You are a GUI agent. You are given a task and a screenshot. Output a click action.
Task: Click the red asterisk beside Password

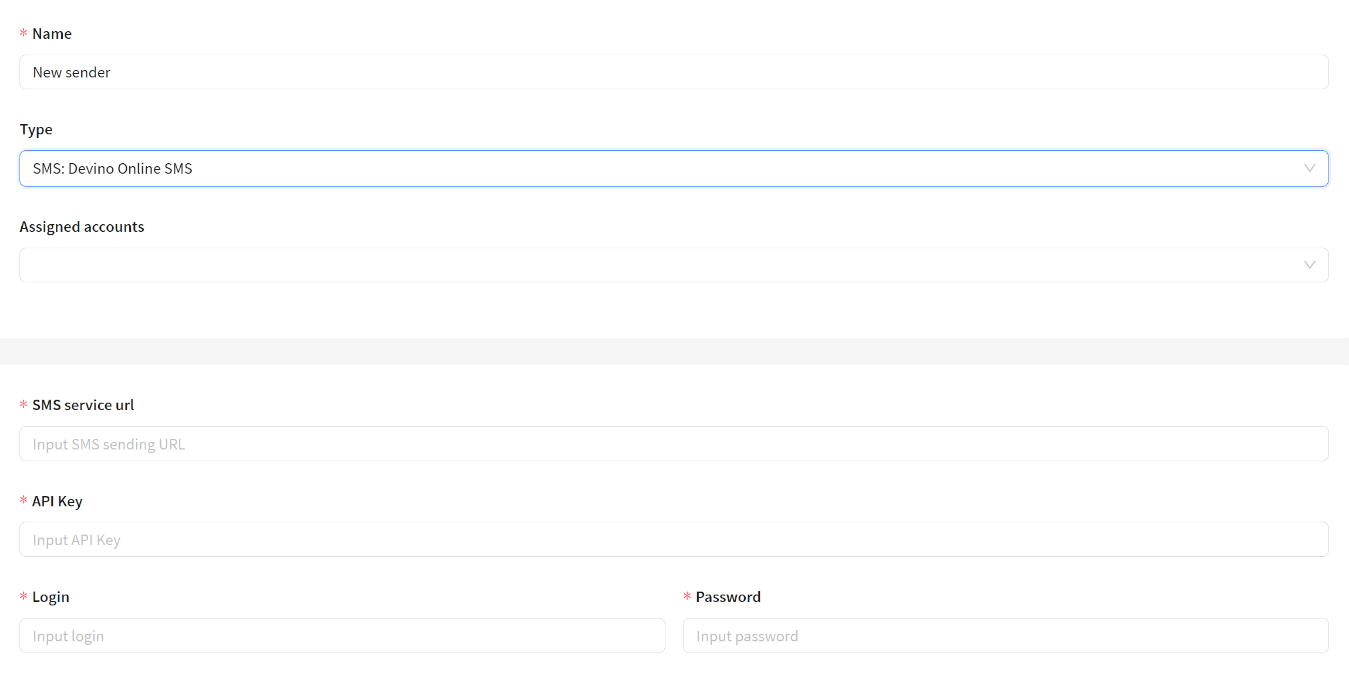[x=687, y=598]
